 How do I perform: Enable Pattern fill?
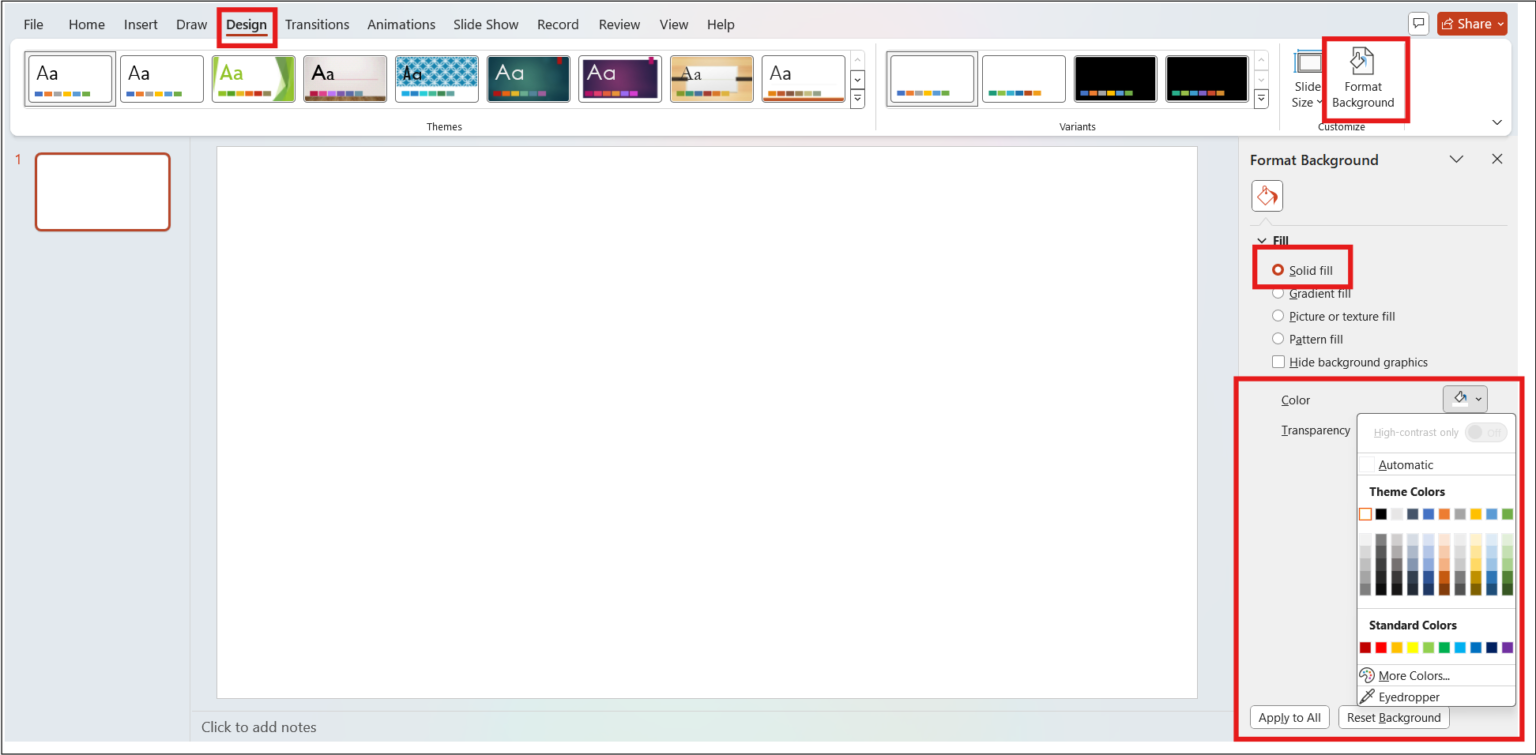(1278, 339)
